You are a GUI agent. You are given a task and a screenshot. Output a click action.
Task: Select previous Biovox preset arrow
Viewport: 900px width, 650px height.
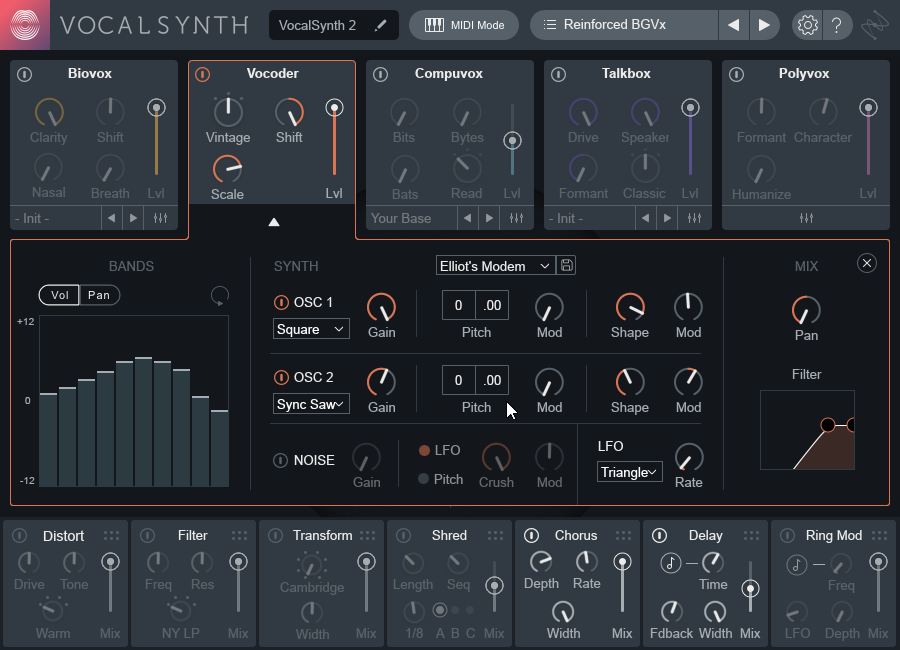point(111,218)
